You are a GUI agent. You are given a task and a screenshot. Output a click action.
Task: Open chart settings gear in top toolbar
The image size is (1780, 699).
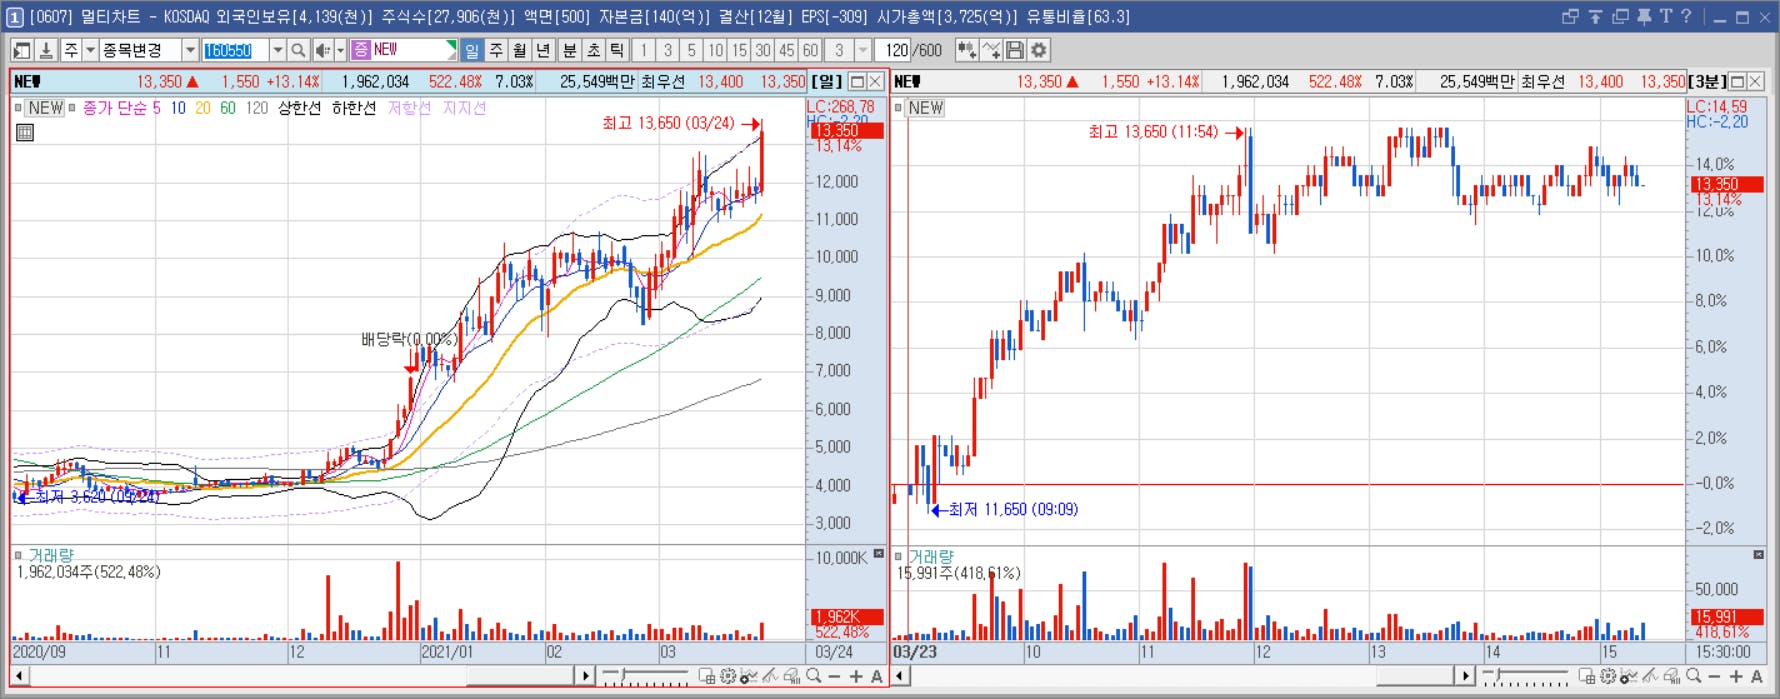1039,50
